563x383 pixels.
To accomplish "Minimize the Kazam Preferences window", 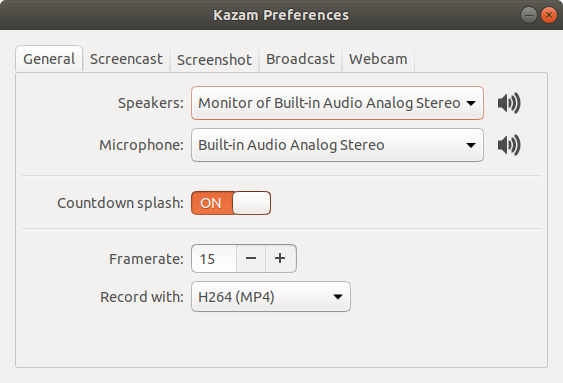I will tap(529, 15).
